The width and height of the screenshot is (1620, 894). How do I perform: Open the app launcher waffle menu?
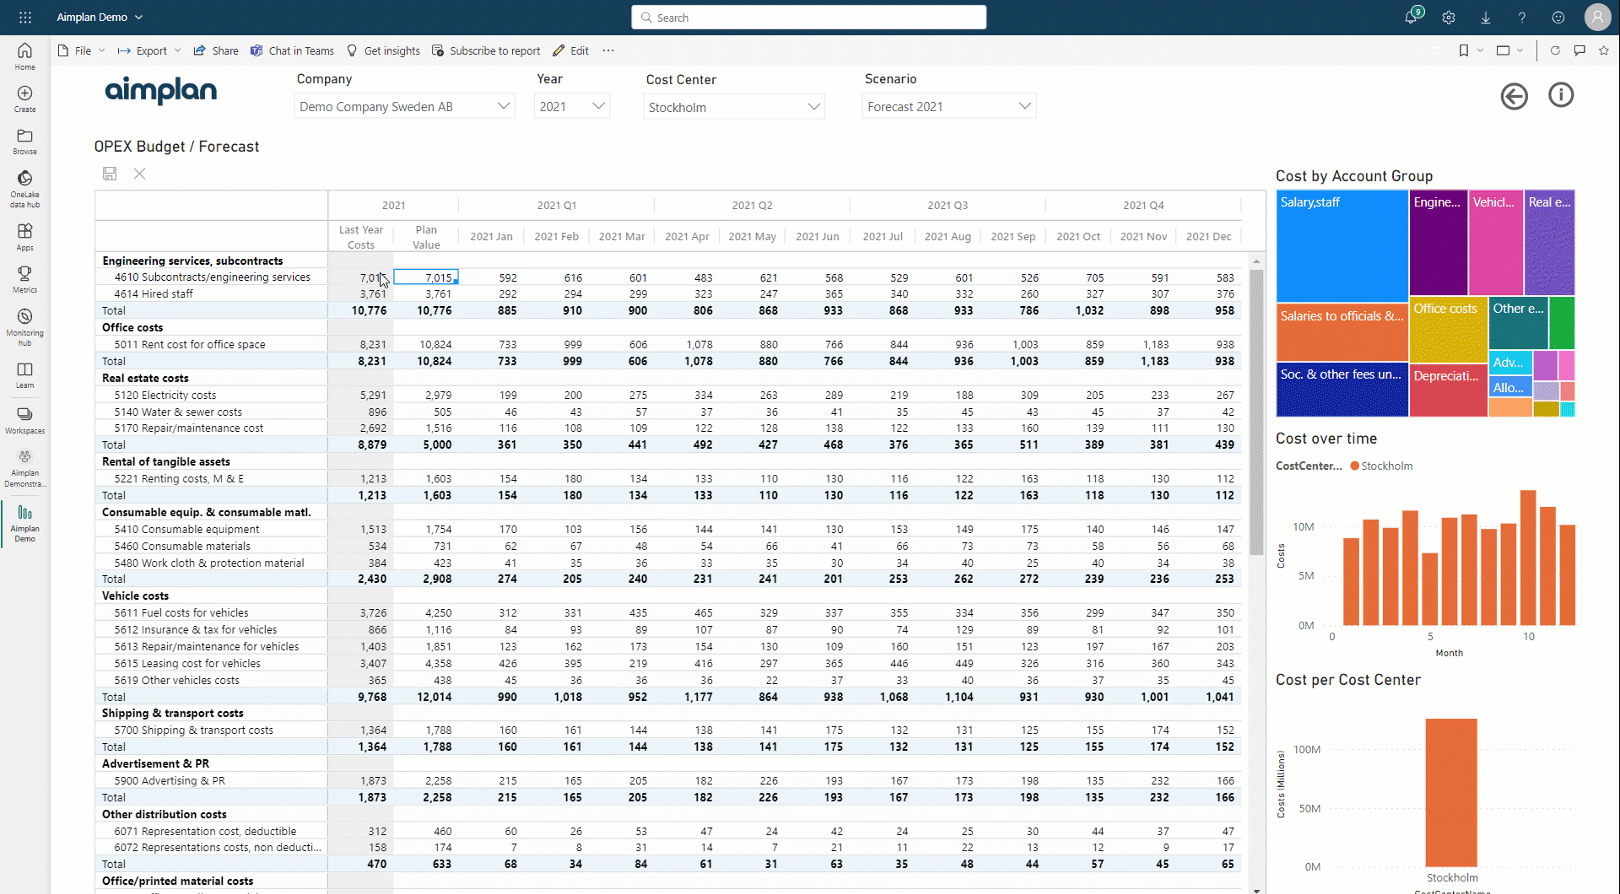(25, 17)
